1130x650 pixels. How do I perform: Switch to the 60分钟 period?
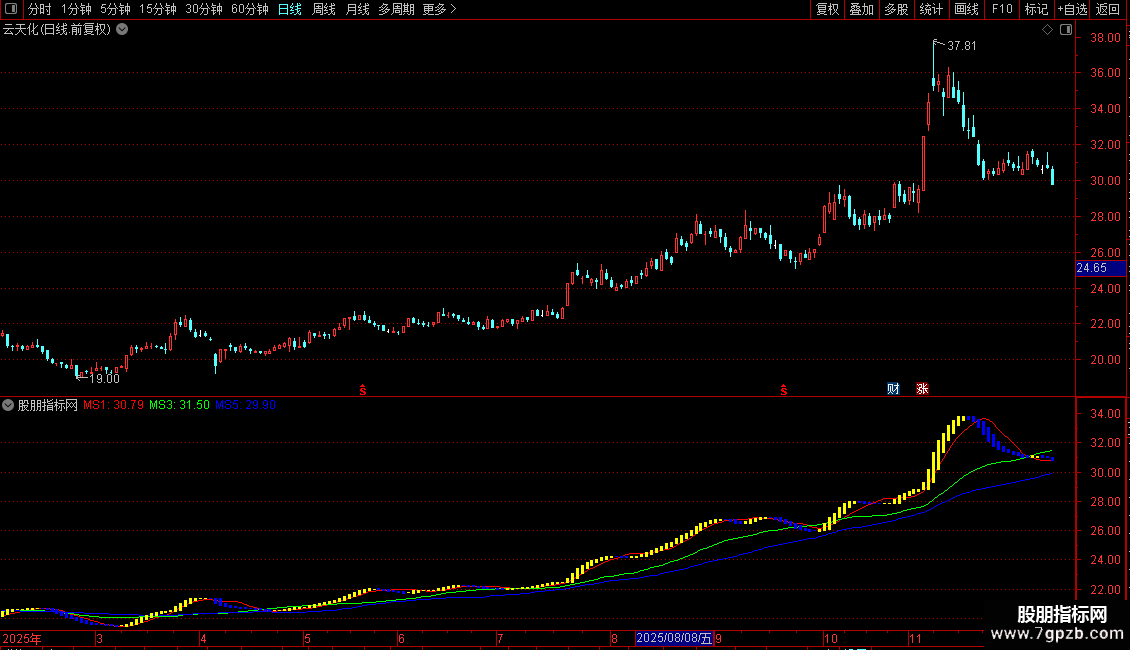pyautogui.click(x=250, y=9)
